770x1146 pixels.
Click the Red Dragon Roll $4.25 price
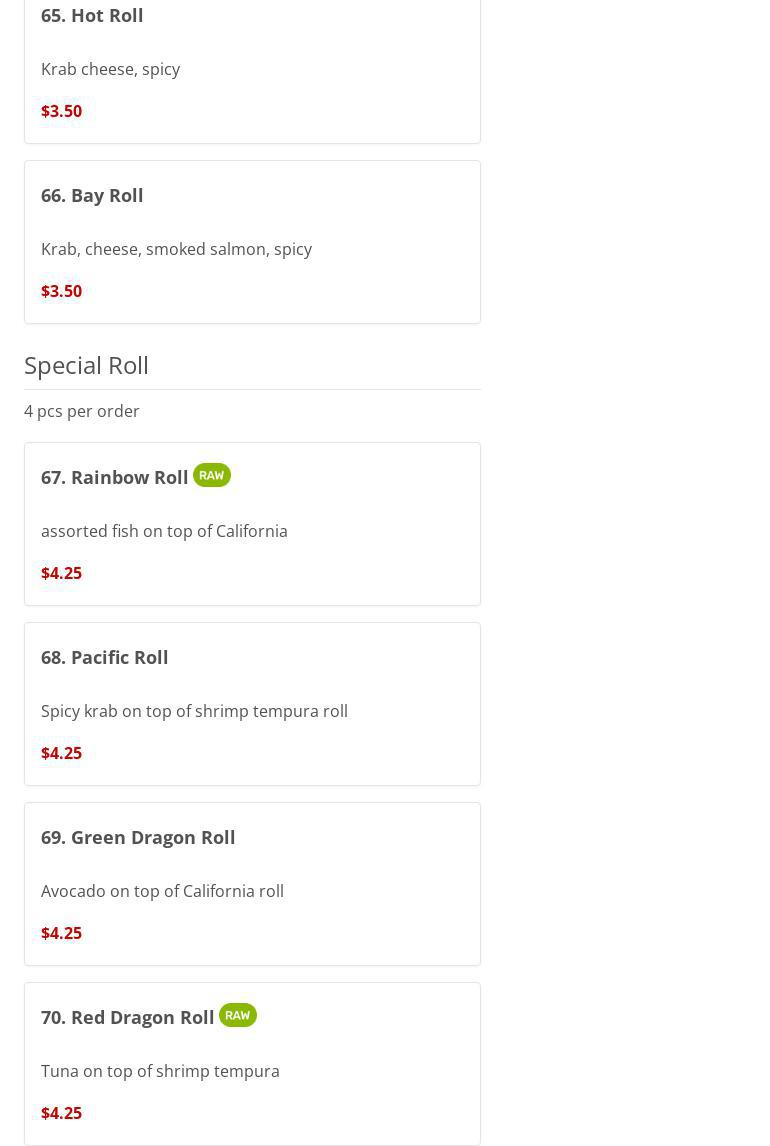(61, 1113)
